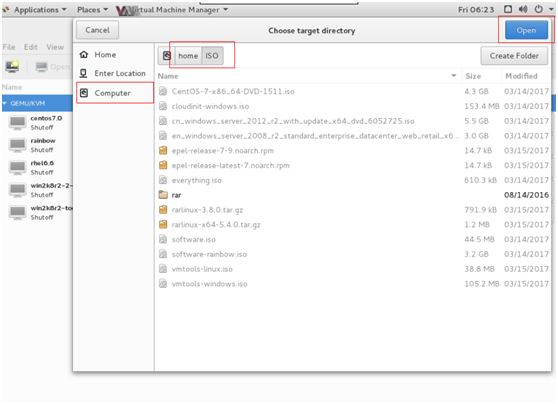Select rarlinux-3.8.0.tar.gz

coord(353,210)
